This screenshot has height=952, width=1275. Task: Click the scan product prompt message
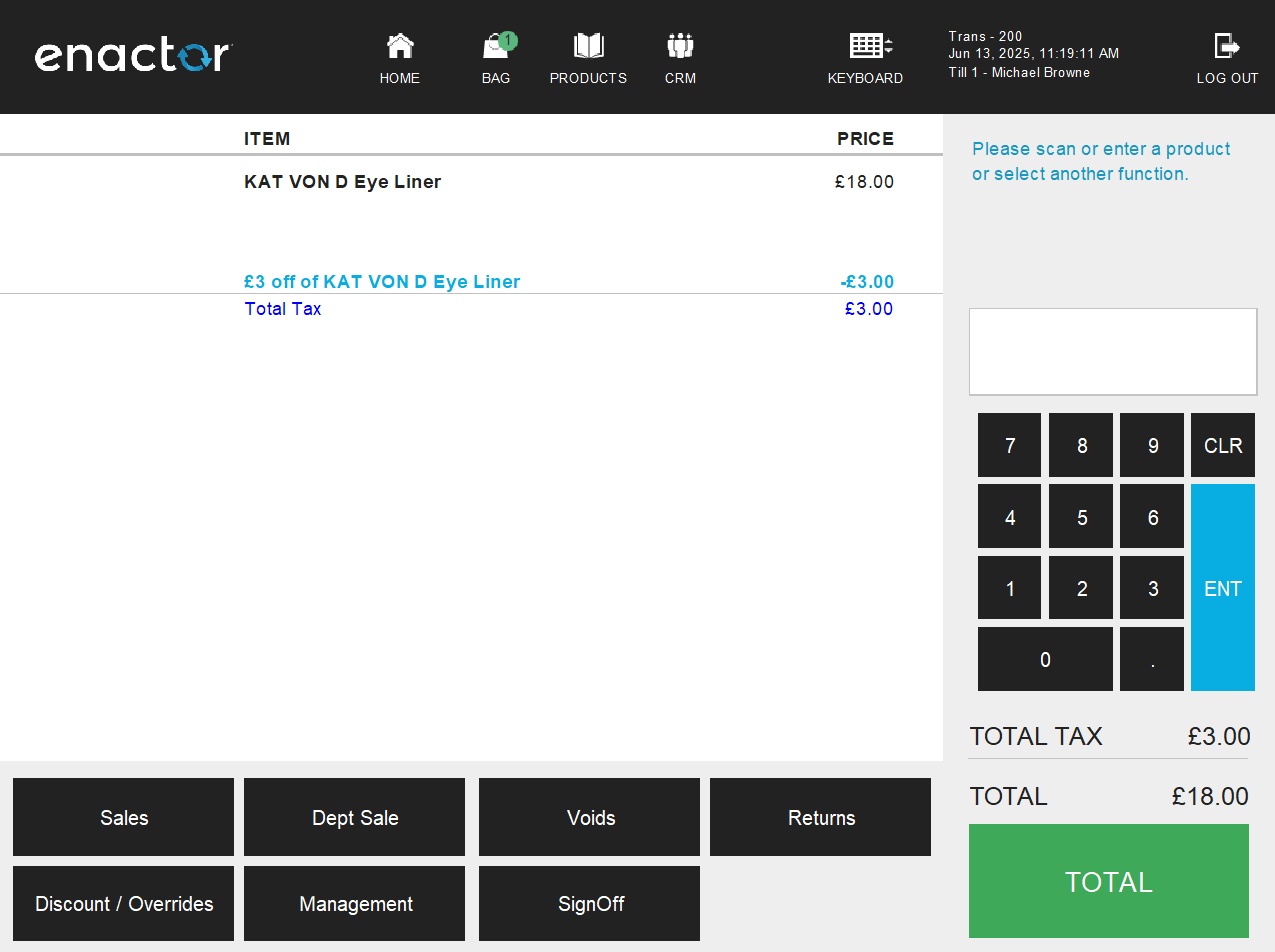click(x=1101, y=161)
